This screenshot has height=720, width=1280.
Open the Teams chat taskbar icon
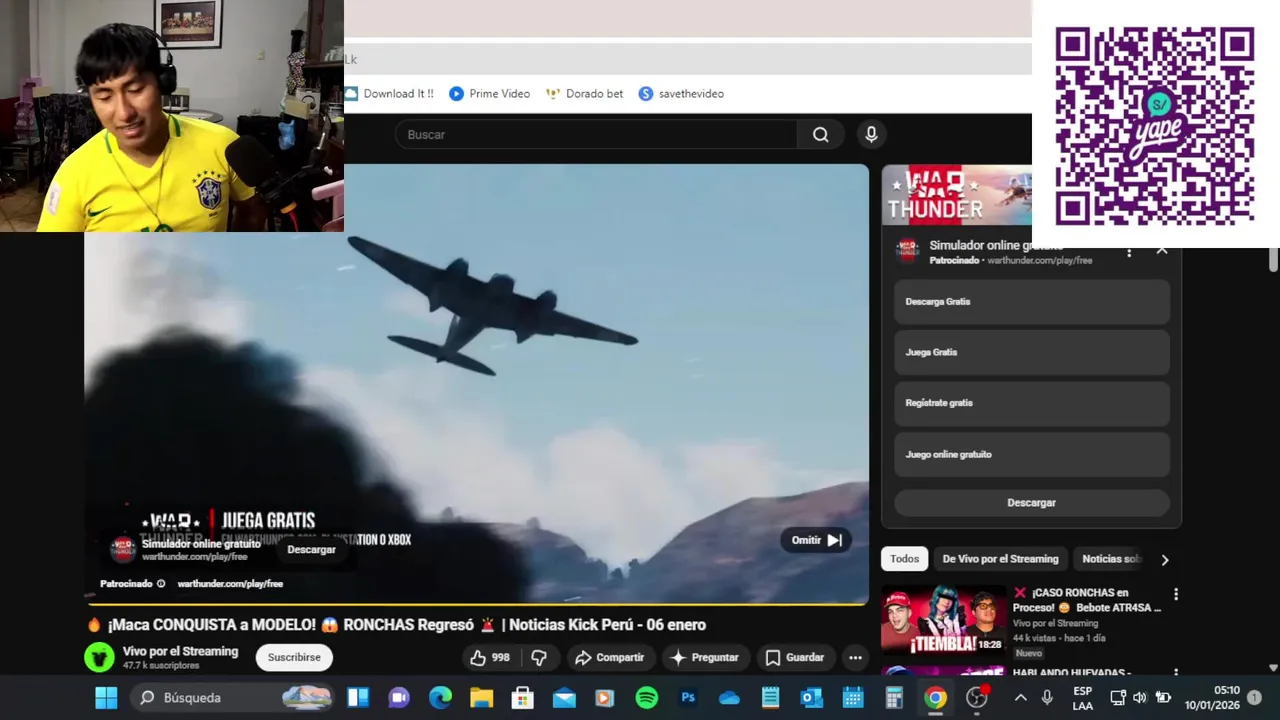[x=399, y=697]
